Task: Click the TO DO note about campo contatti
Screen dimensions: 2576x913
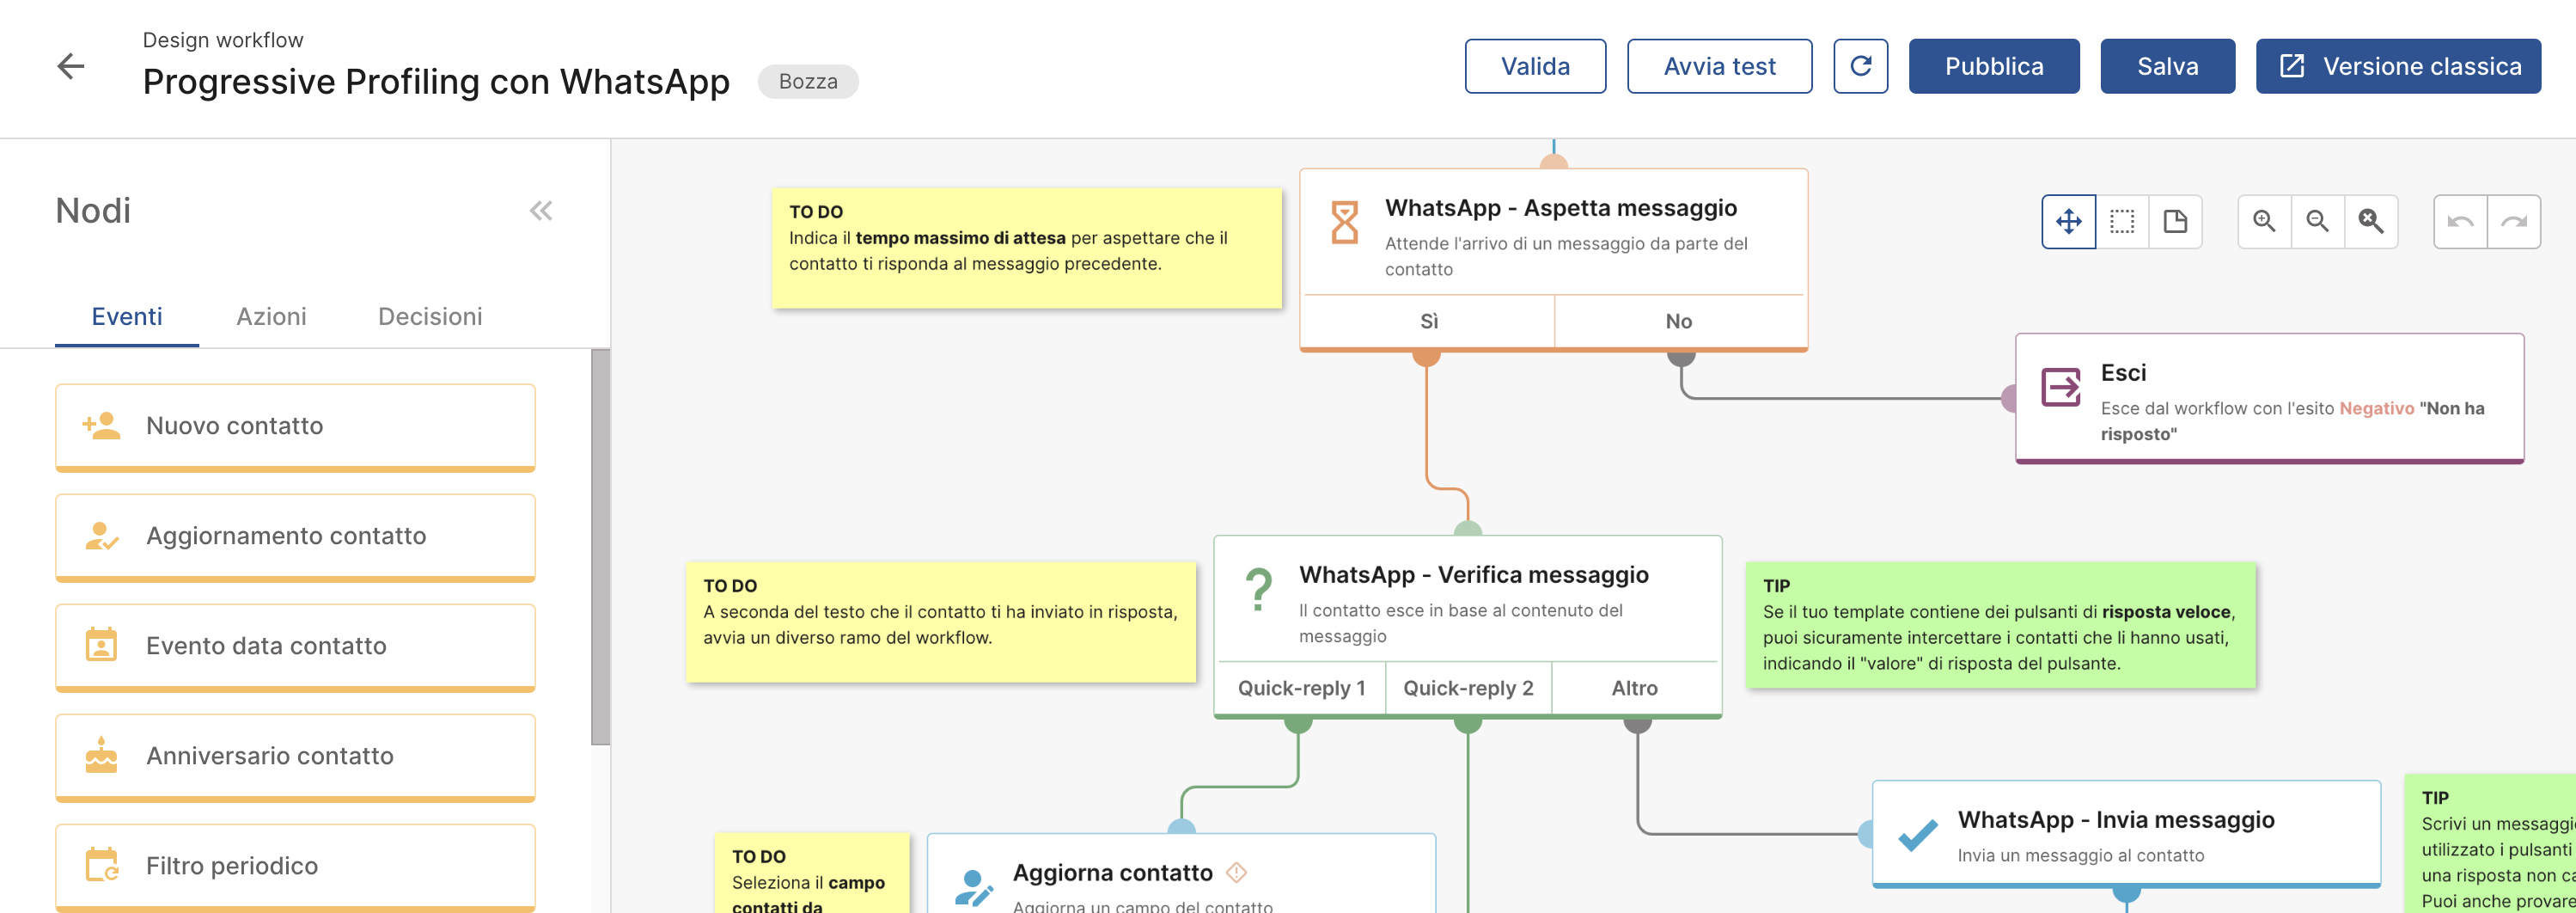Action: coord(812,873)
